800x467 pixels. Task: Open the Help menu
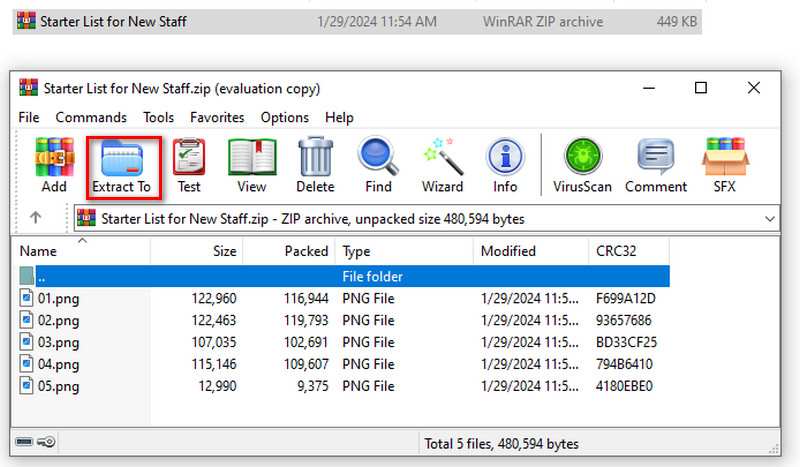(x=339, y=117)
